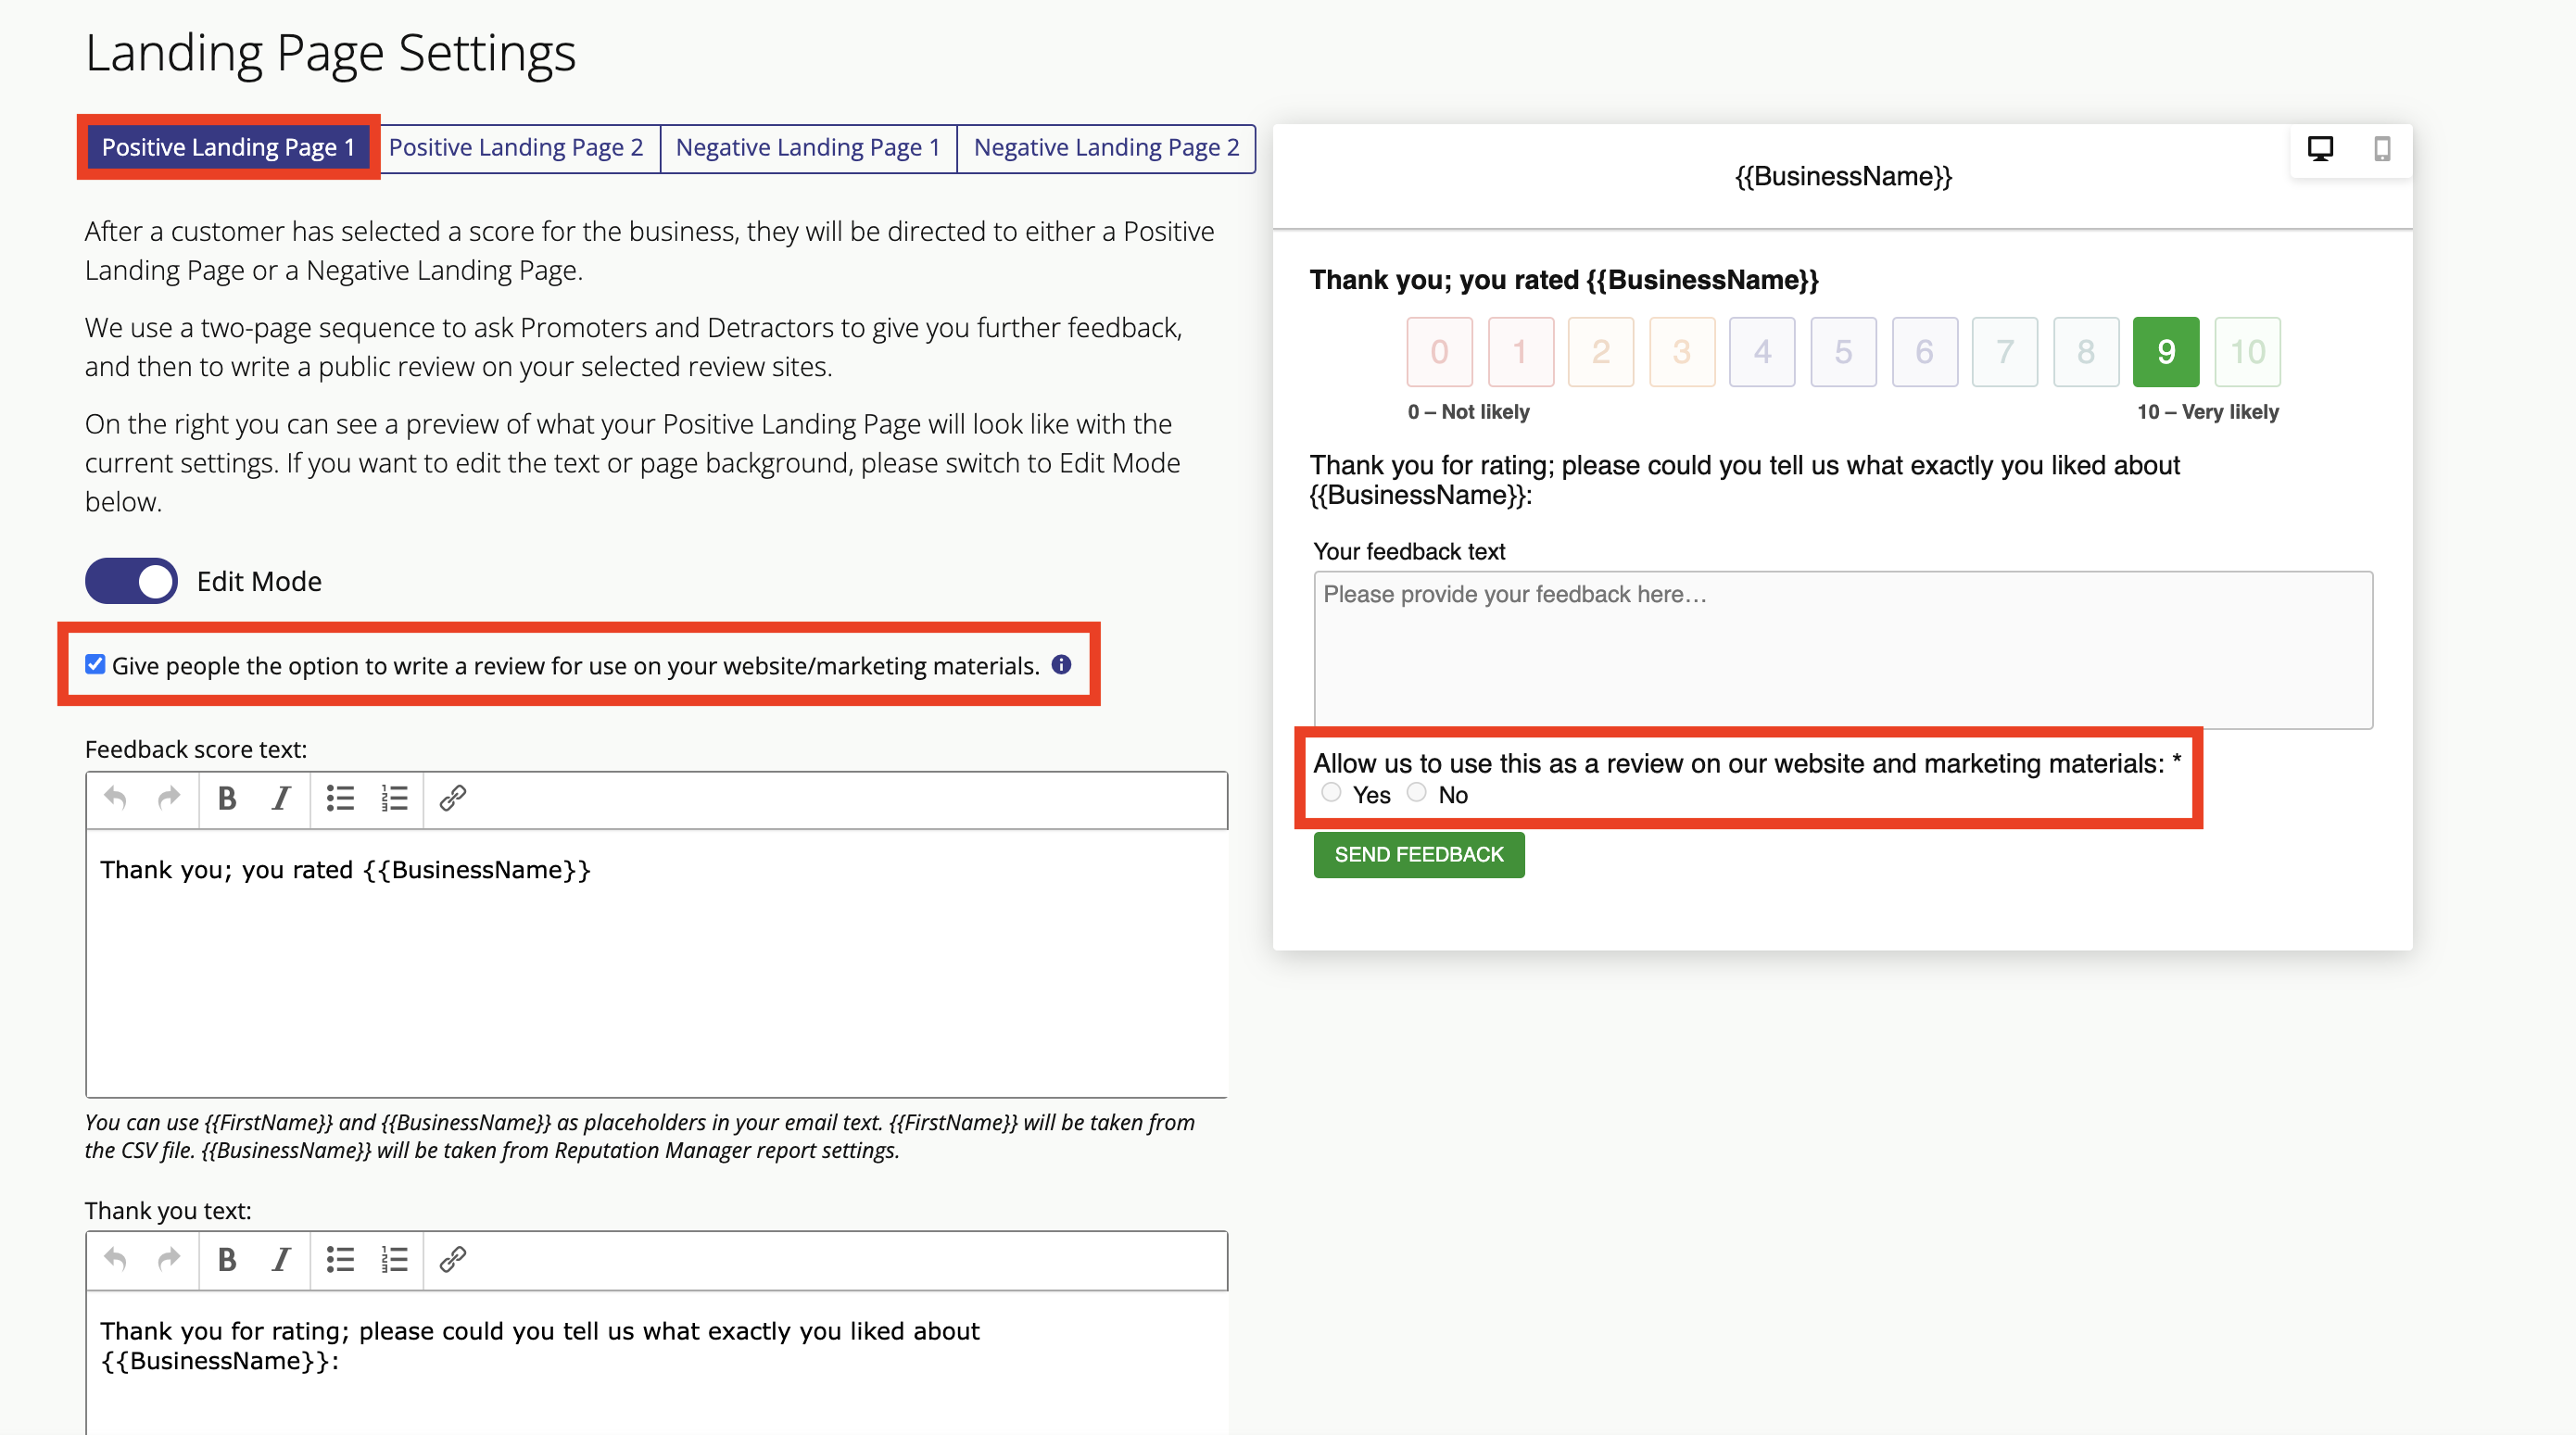
Task: Click the 'Thank you text:' label
Action: (x=168, y=1210)
